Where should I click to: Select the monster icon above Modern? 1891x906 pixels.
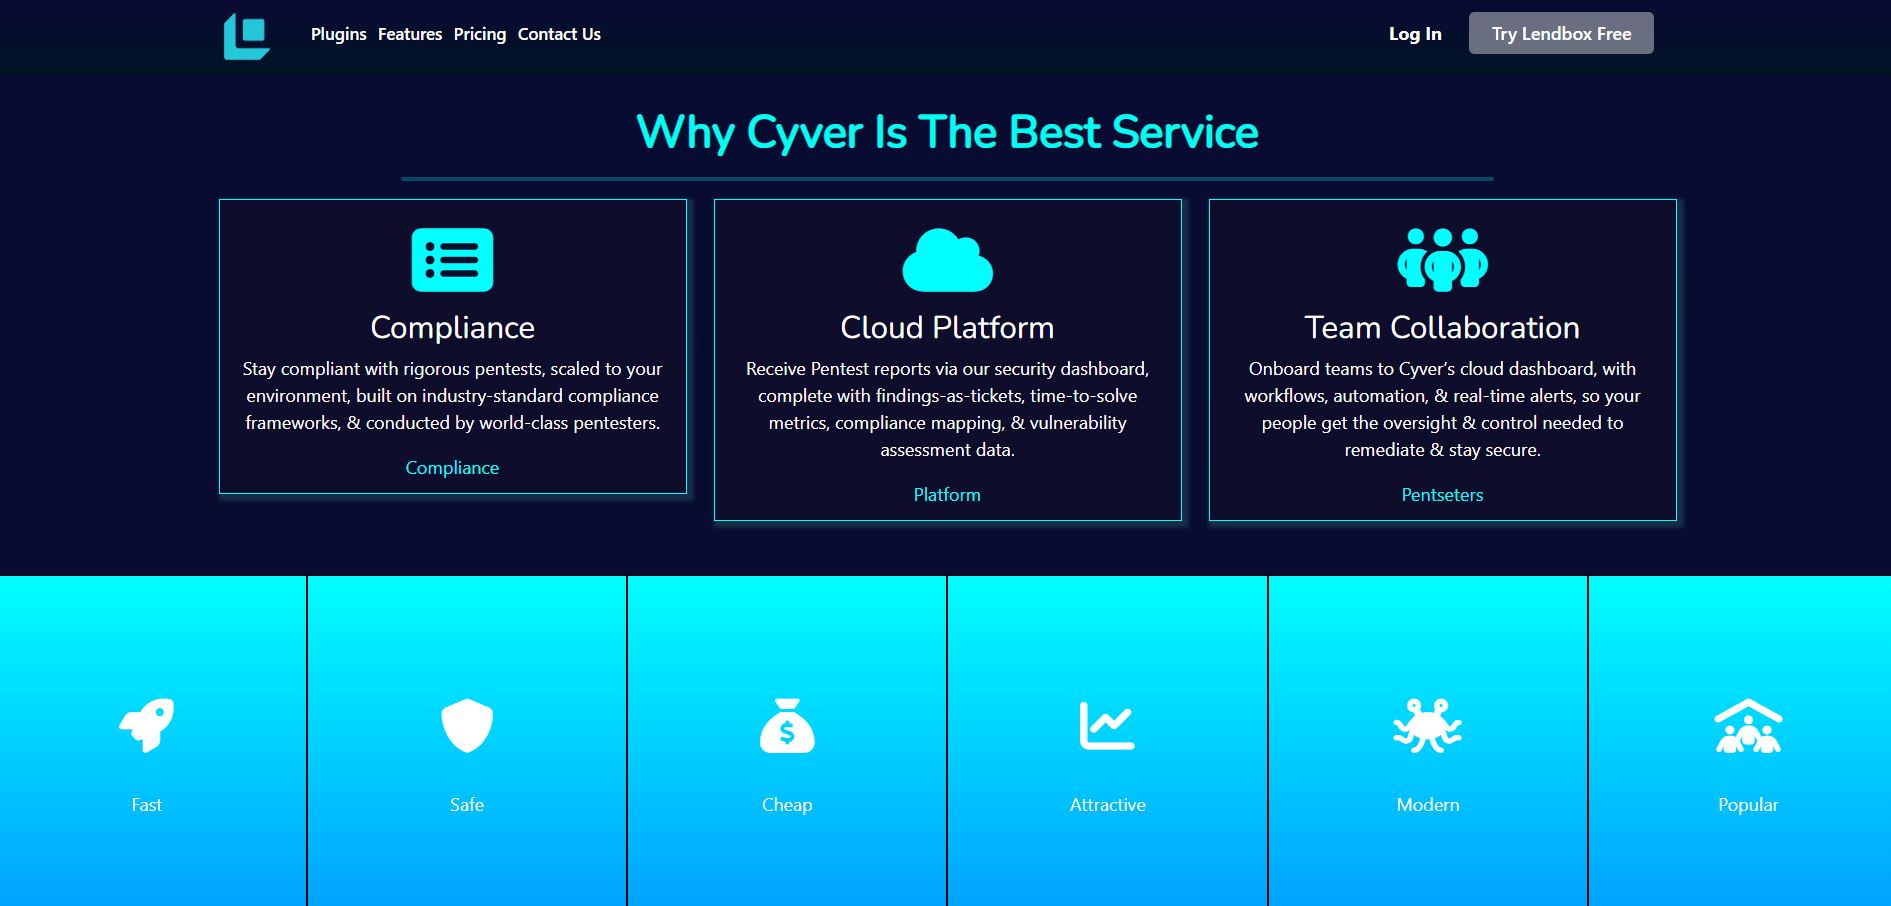coord(1427,725)
